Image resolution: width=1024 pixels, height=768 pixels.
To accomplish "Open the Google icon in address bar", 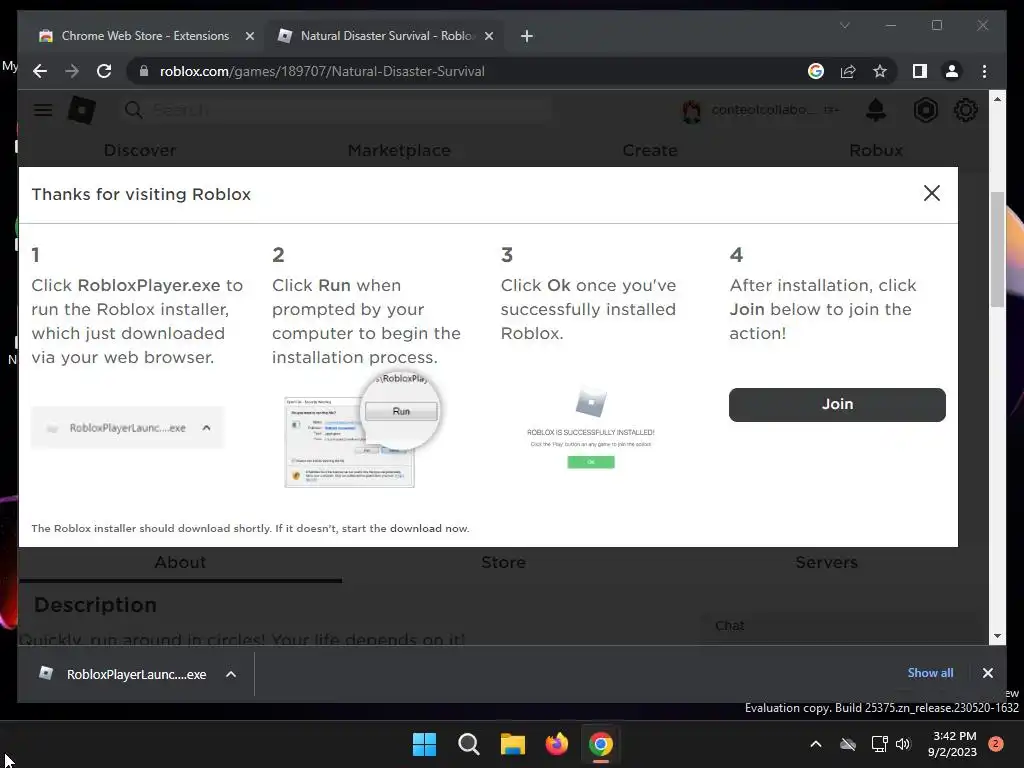I will 816,71.
